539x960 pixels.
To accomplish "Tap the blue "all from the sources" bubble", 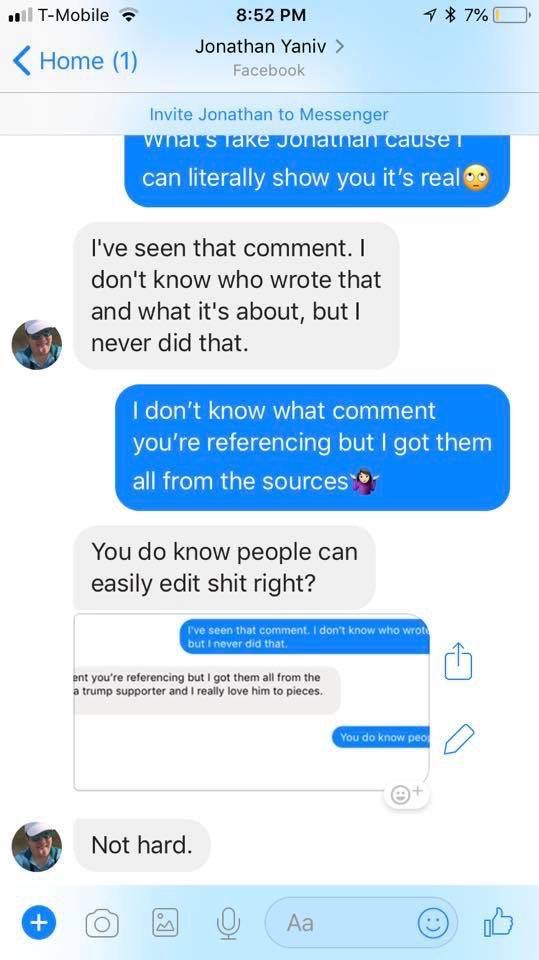I will coord(312,447).
